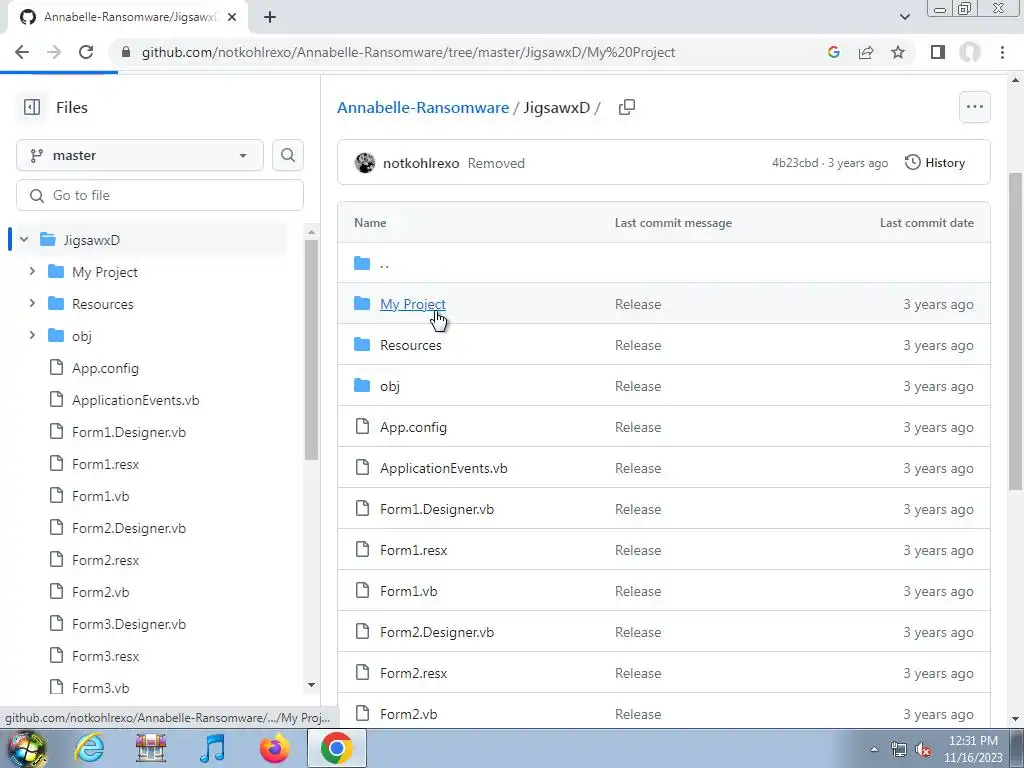Select Form3.resx in the file tree

(x=105, y=656)
